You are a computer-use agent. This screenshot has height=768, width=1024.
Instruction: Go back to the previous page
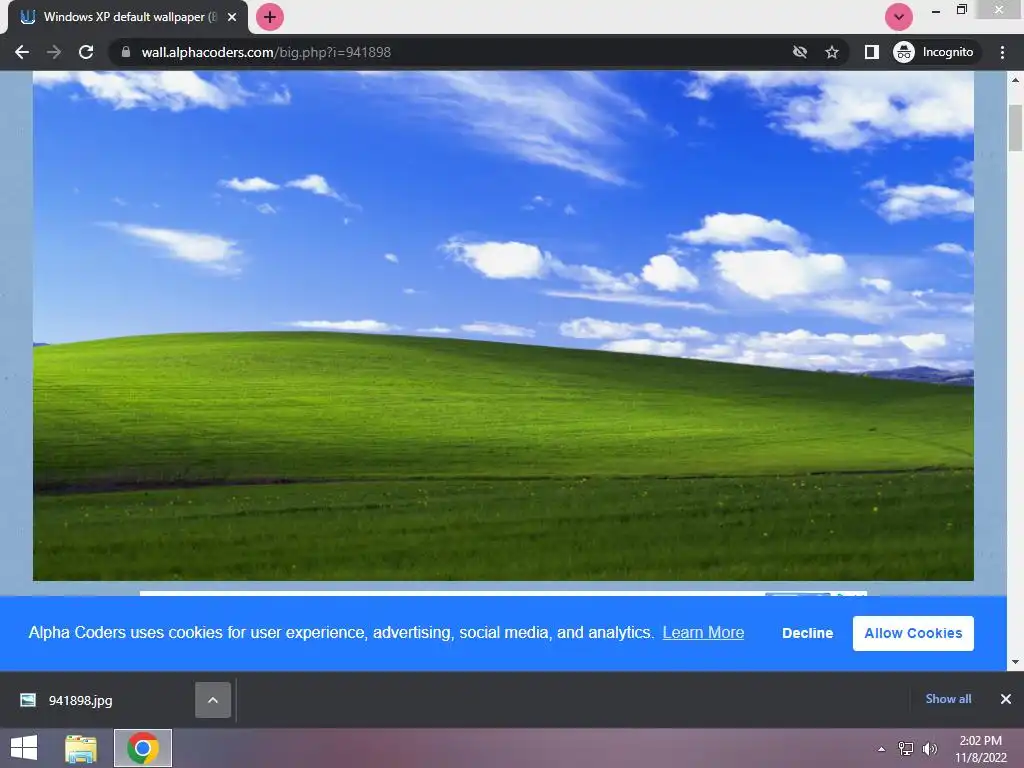[x=22, y=52]
